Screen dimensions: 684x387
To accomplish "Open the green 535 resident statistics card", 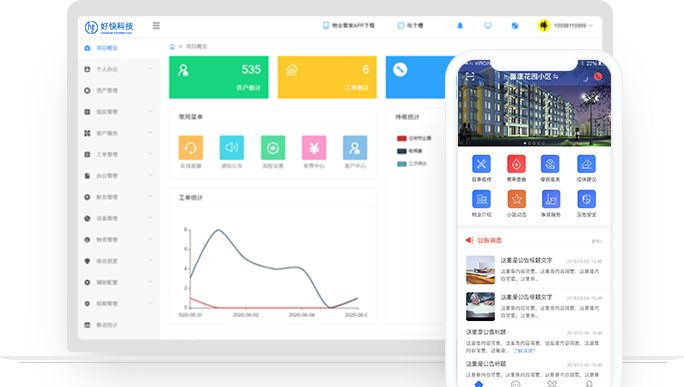I will (219, 77).
